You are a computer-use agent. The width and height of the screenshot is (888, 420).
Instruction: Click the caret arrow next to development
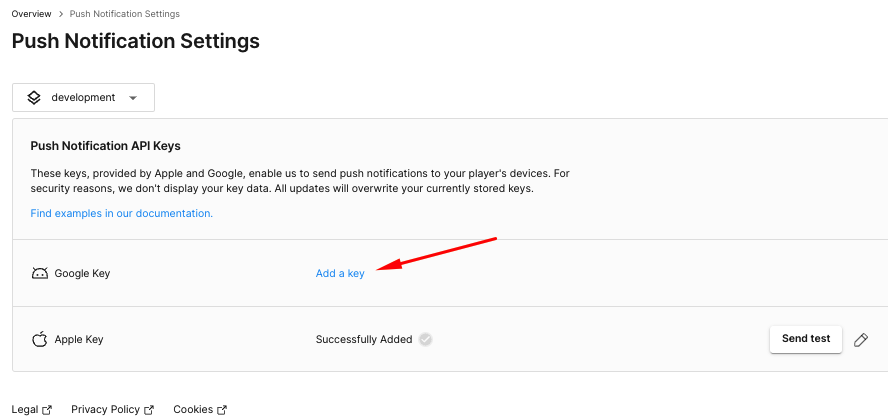[x=134, y=98]
